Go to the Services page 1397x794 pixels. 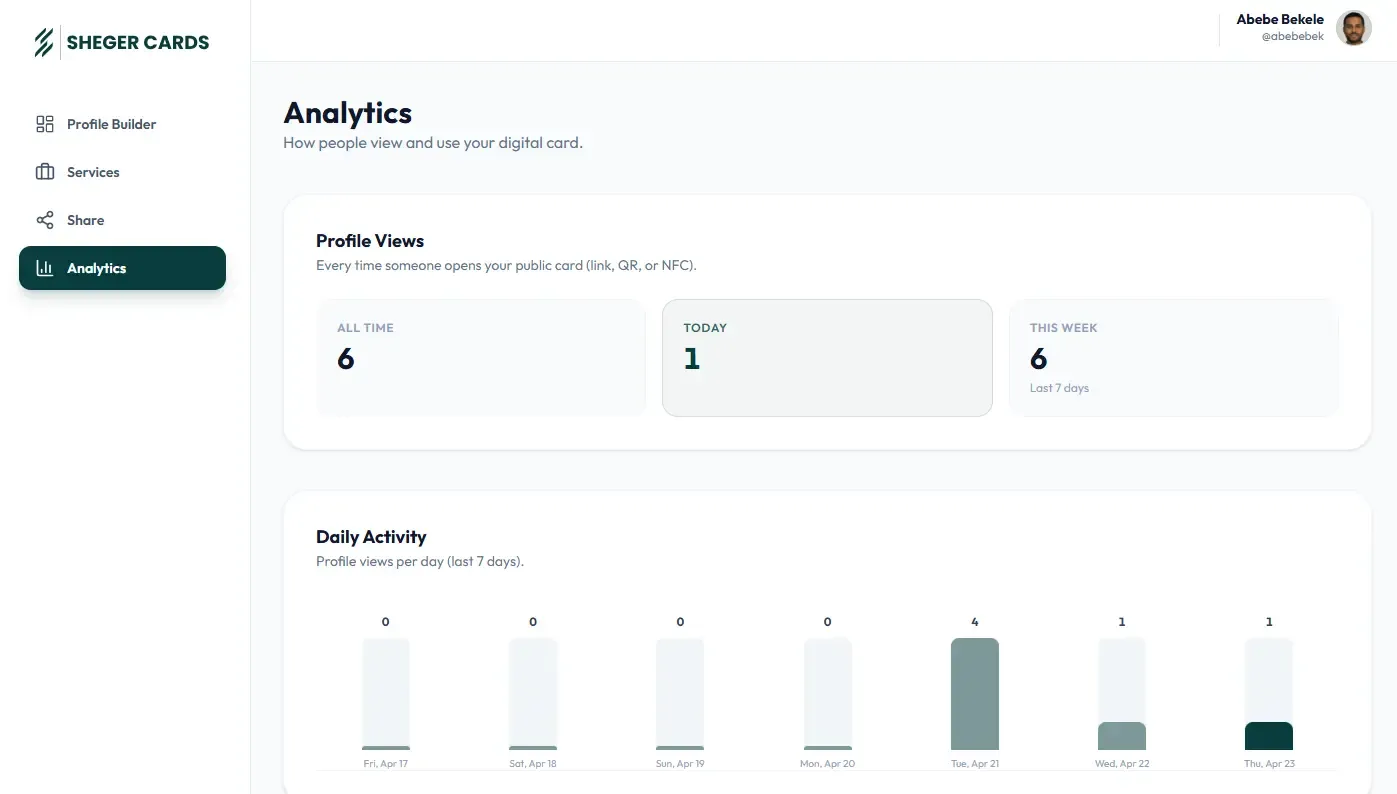[x=122, y=172]
